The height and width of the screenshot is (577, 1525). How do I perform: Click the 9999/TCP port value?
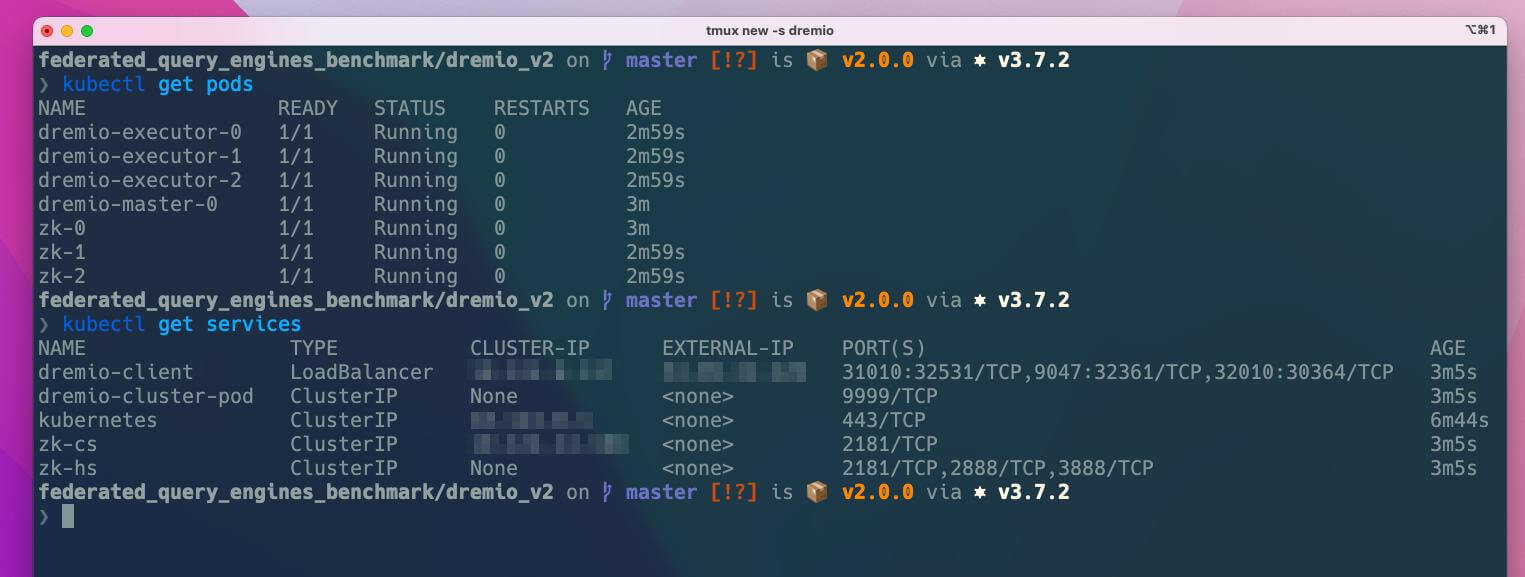(890, 396)
